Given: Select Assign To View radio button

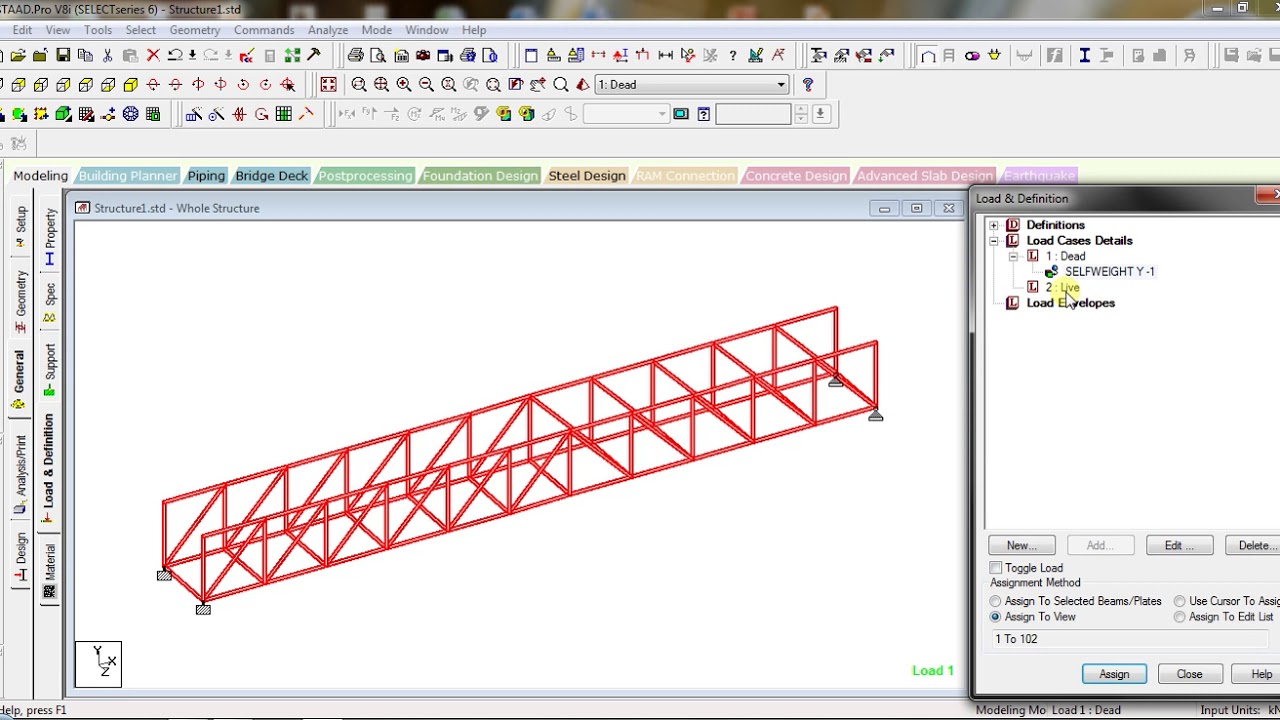Looking at the screenshot, I should point(995,617).
